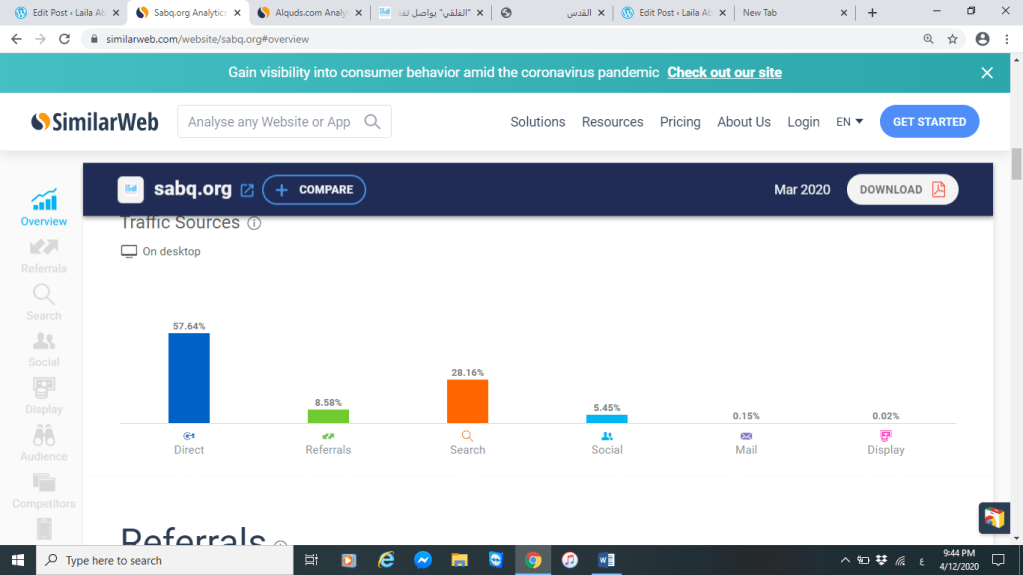This screenshot has height=575, width=1023.
Task: Go to Referrals in the left sidebar
Action: click(x=44, y=254)
